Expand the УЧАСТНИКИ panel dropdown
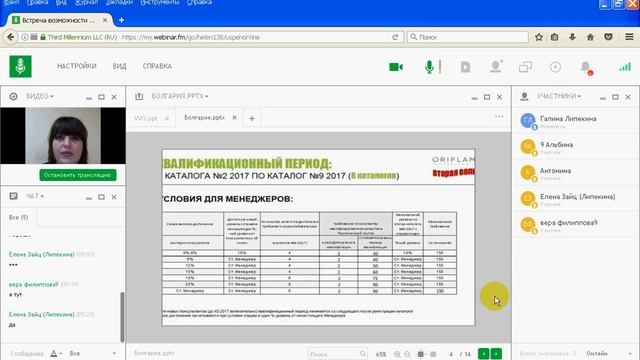The width and height of the screenshot is (640, 360). click(x=559, y=96)
